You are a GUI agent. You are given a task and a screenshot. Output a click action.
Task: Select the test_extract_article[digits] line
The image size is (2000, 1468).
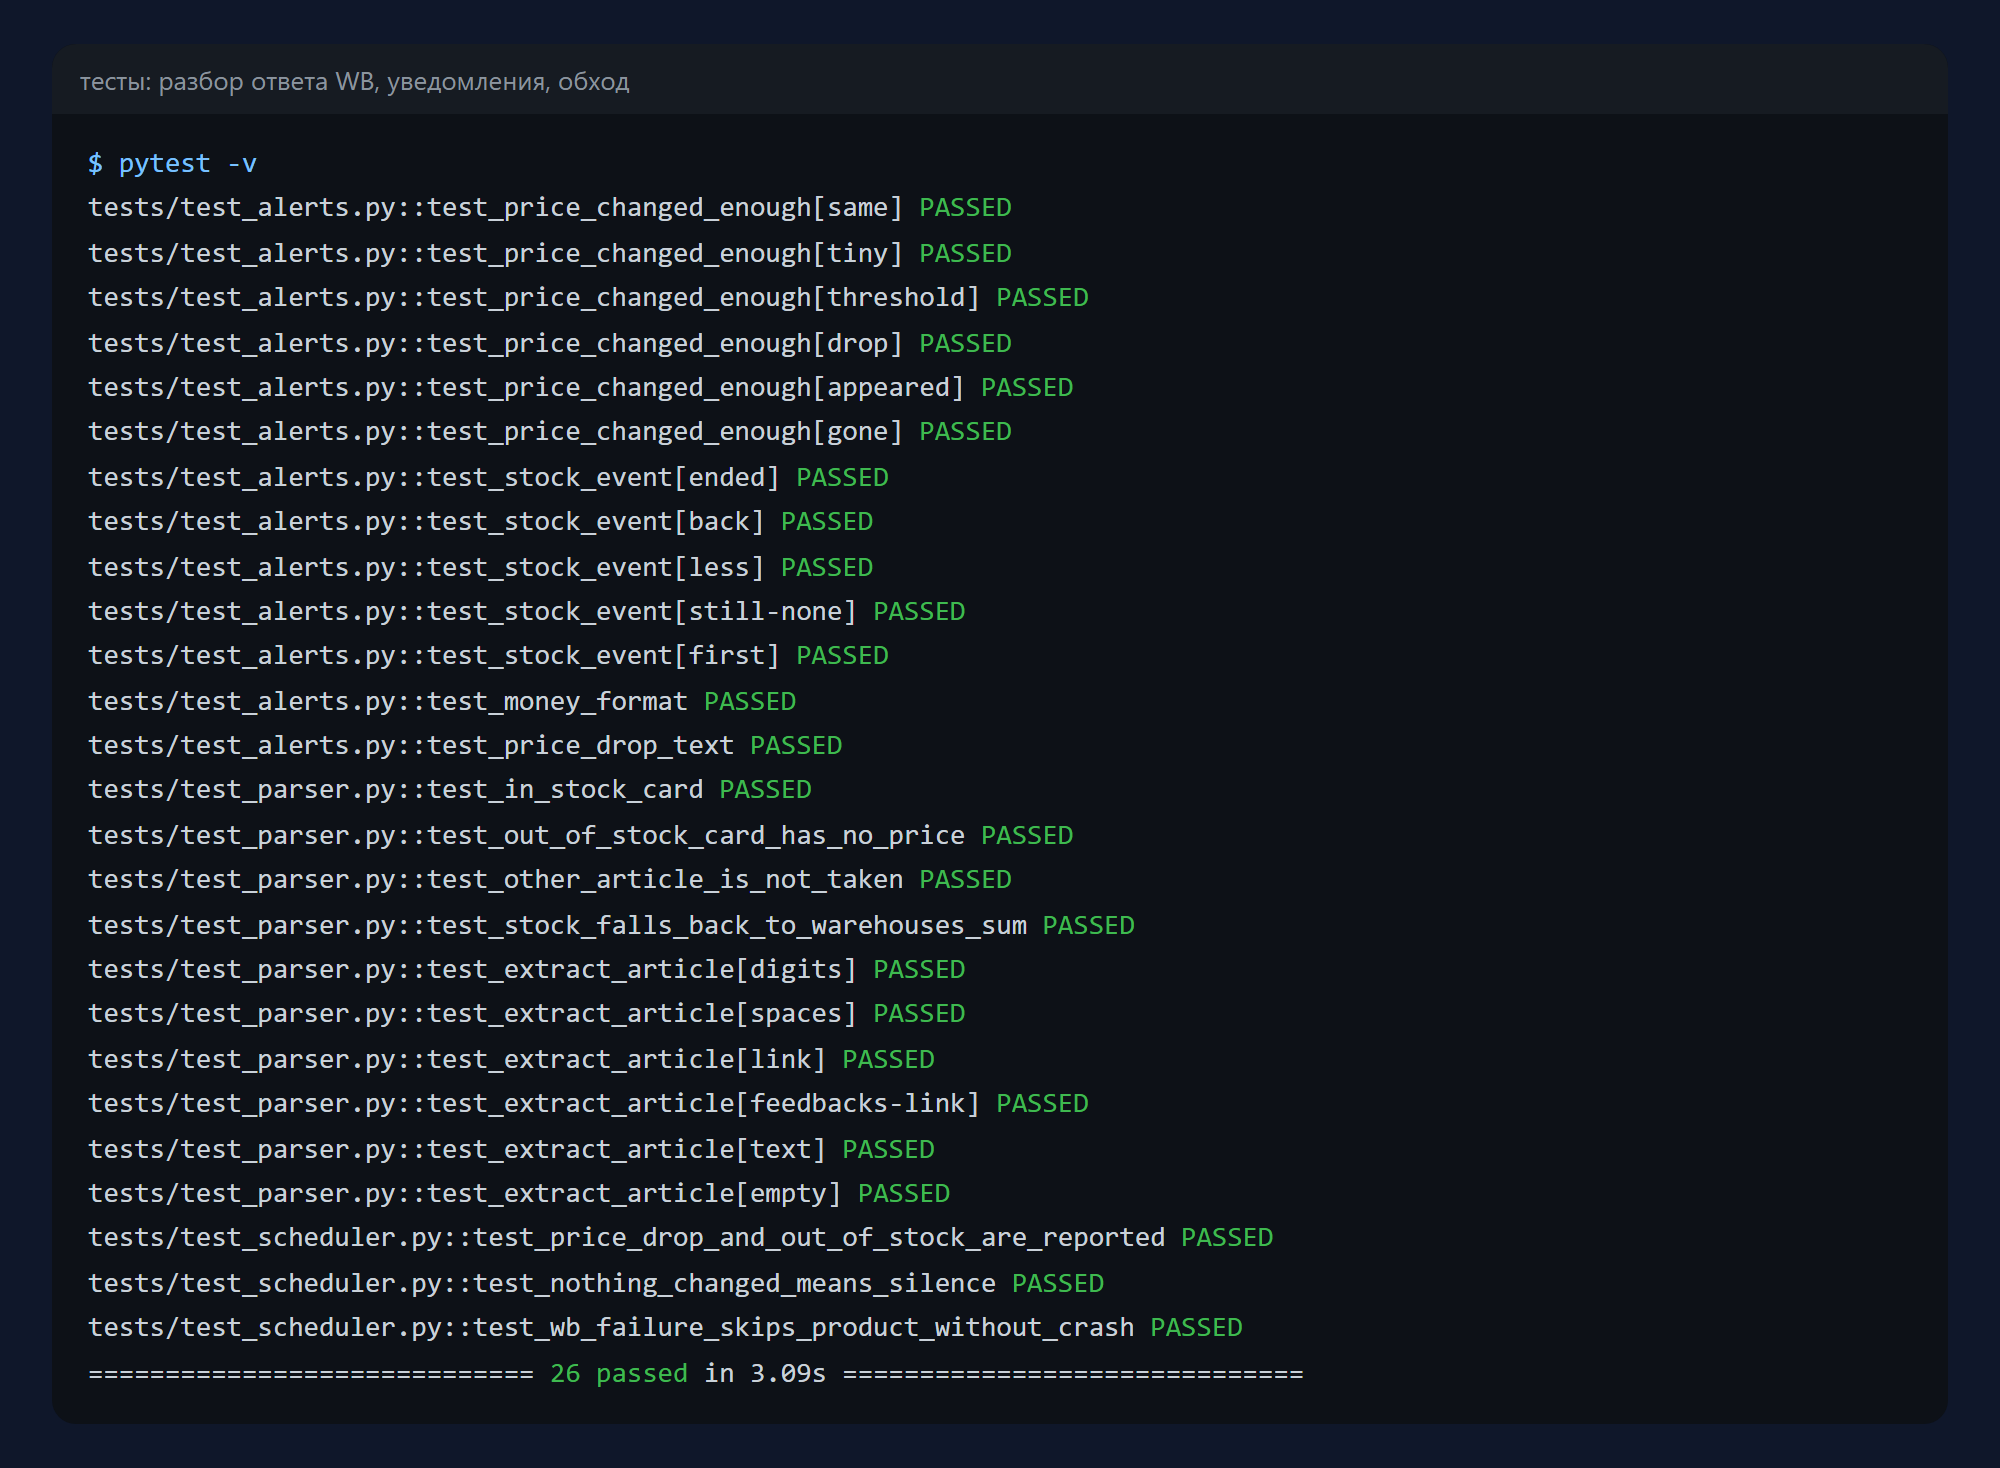[x=527, y=969]
